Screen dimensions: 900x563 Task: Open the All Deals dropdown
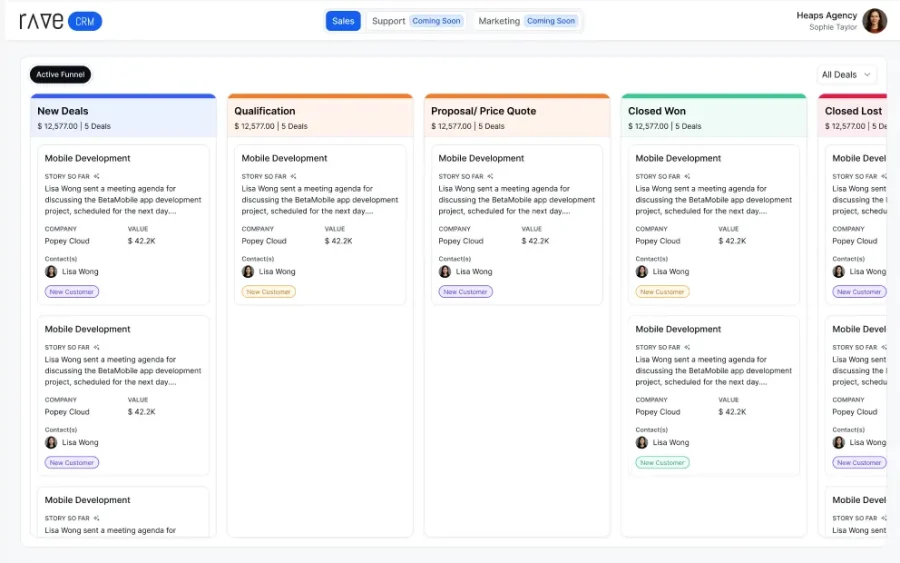pos(846,75)
